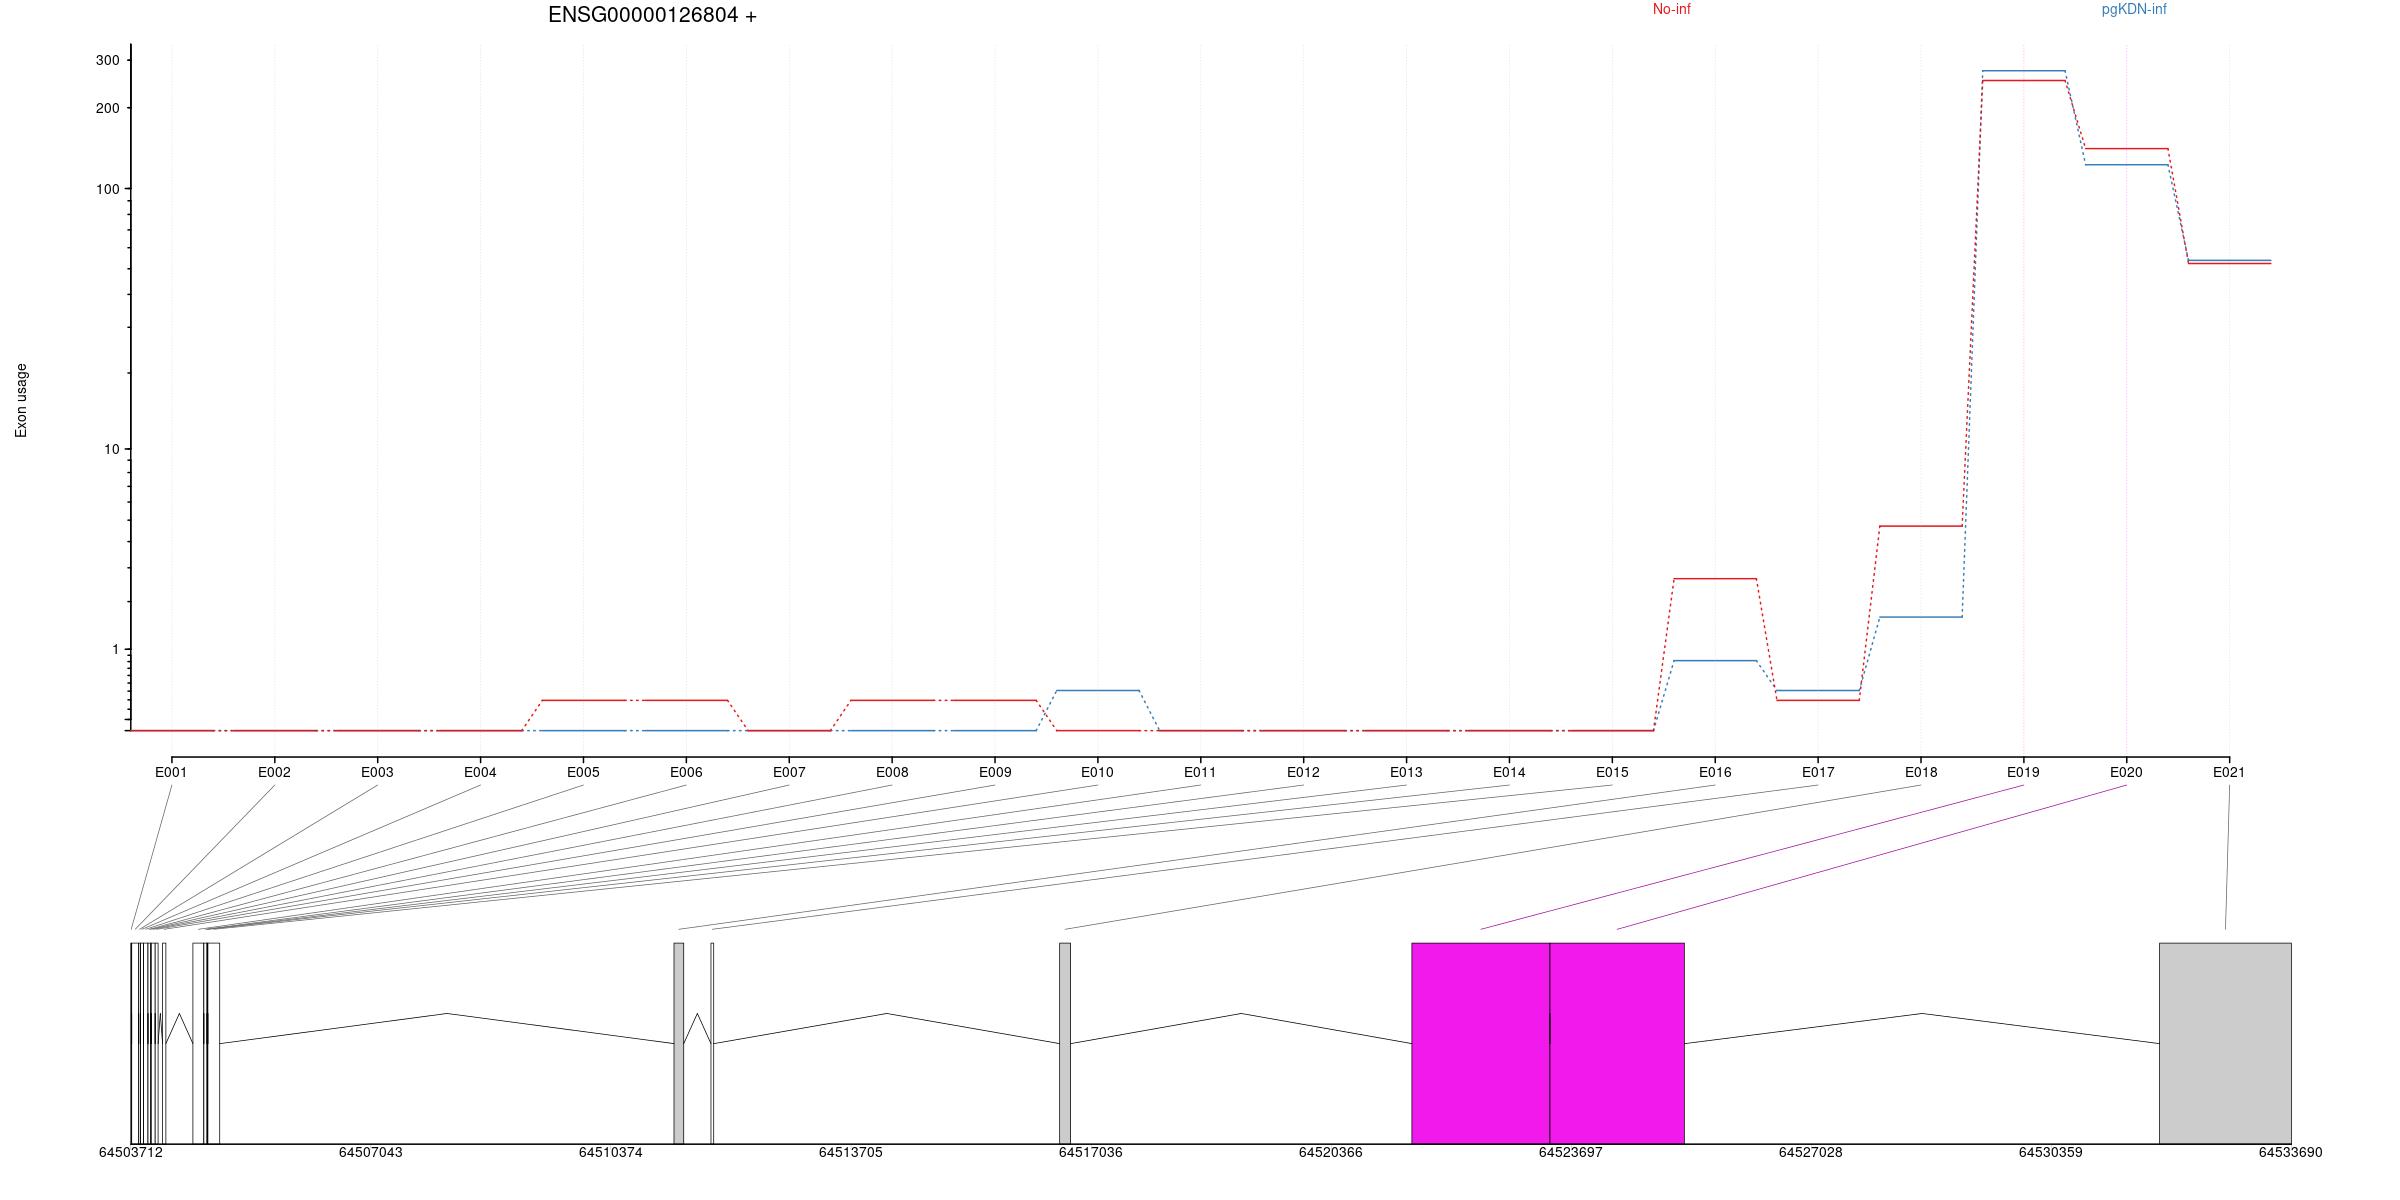Click exon label E018

click(x=1921, y=772)
